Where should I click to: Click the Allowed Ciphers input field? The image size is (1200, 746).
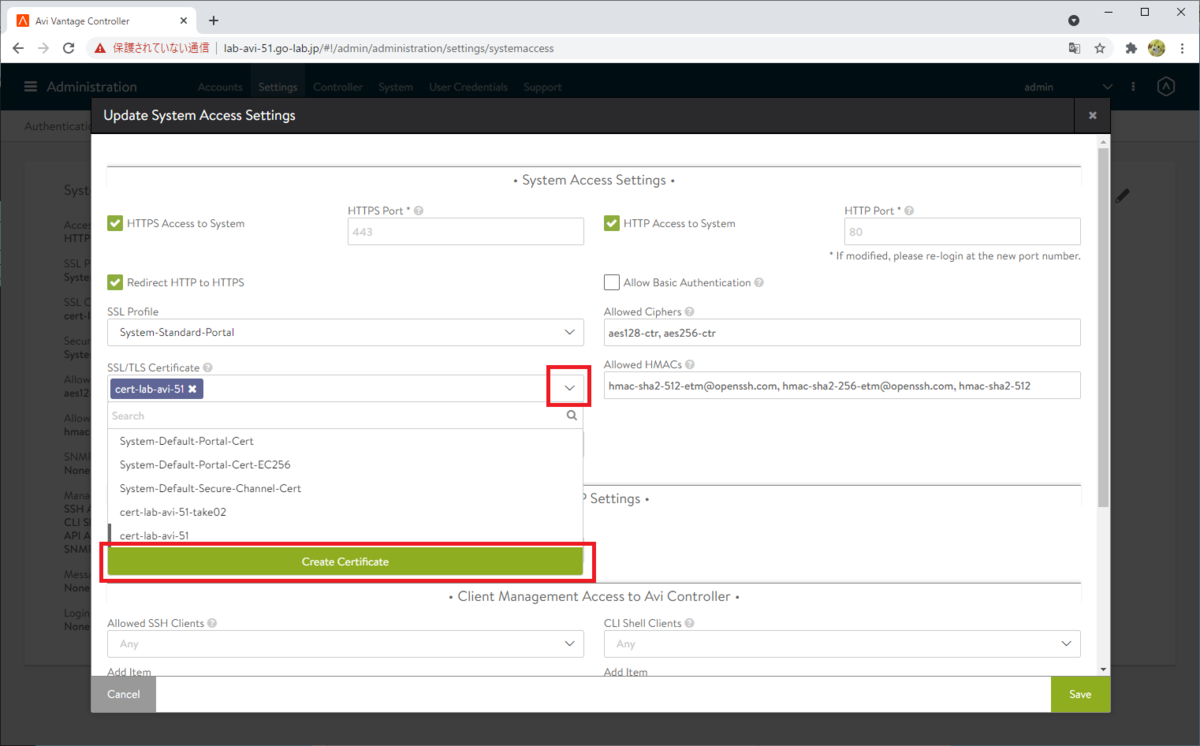point(842,332)
